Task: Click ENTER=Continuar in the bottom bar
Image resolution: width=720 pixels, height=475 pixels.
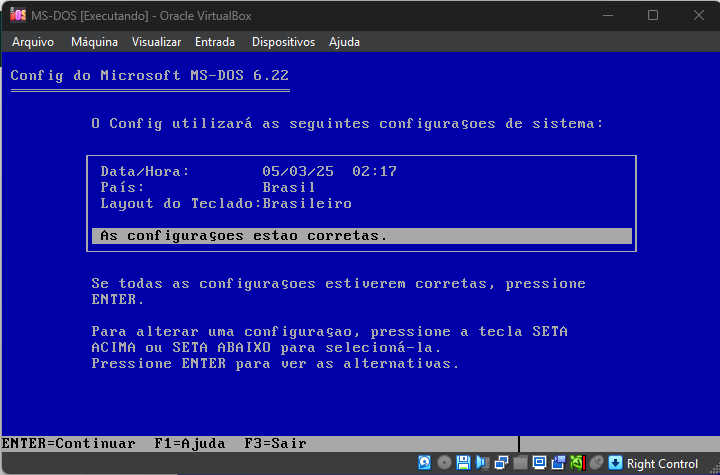Action: click(x=69, y=444)
